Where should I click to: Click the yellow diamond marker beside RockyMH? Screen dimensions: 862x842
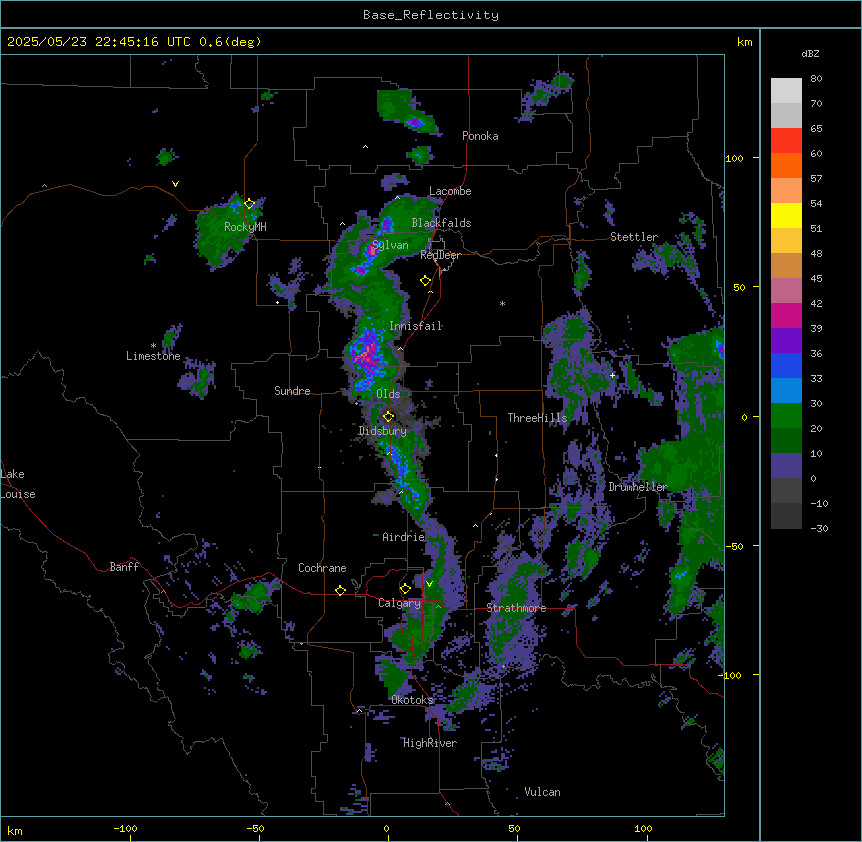[x=249, y=203]
